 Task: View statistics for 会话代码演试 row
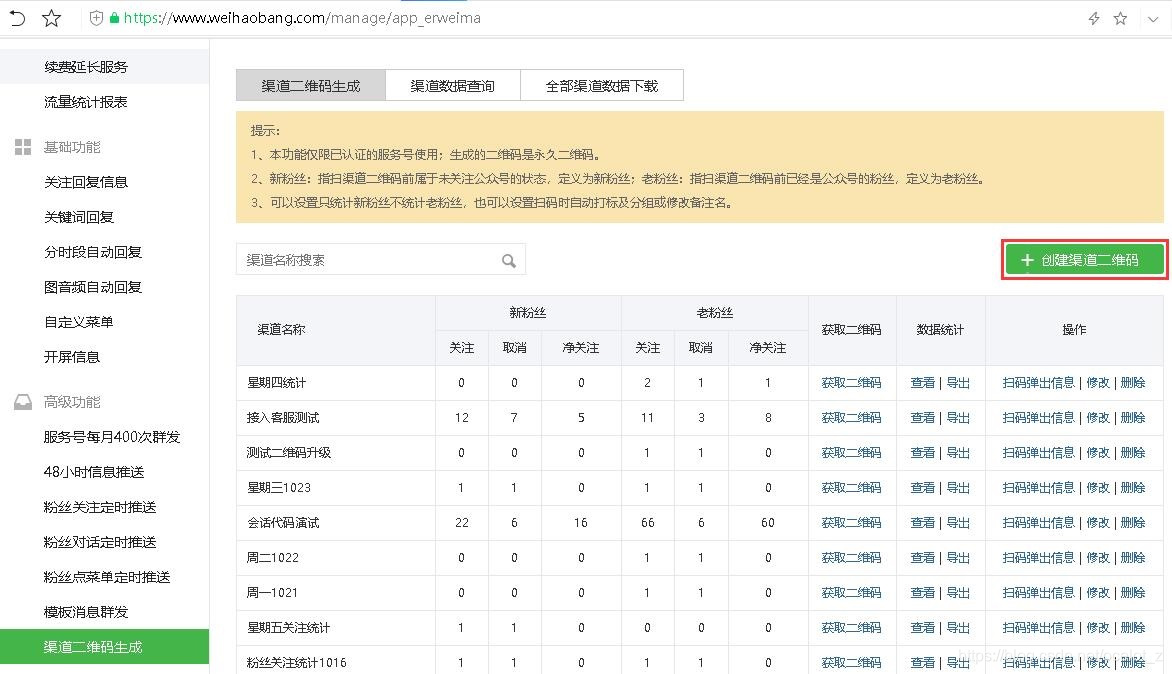[x=922, y=523]
